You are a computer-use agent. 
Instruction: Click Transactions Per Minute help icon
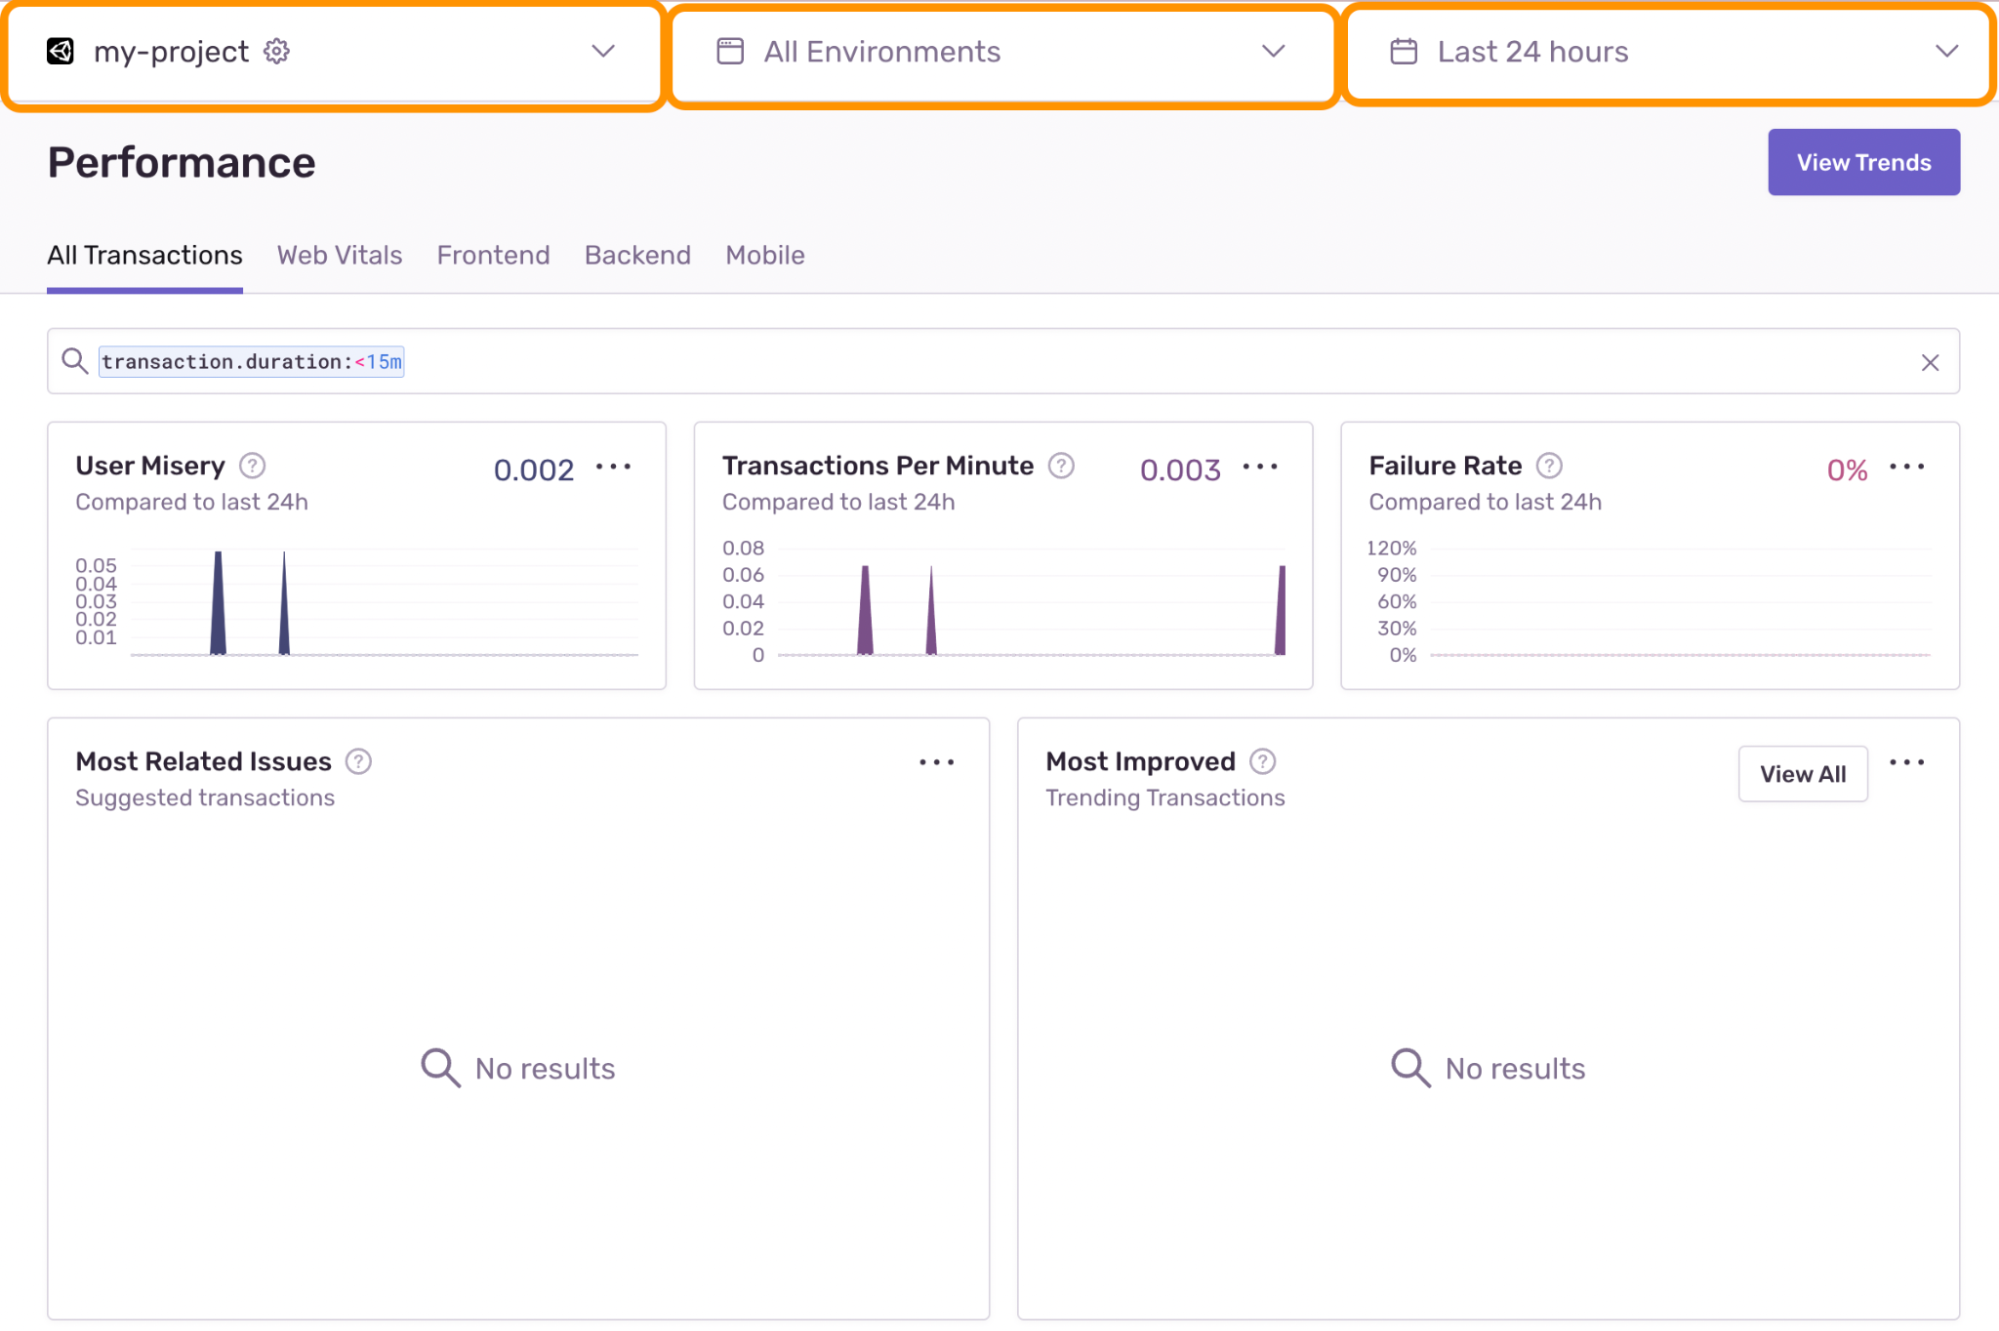click(x=1061, y=466)
